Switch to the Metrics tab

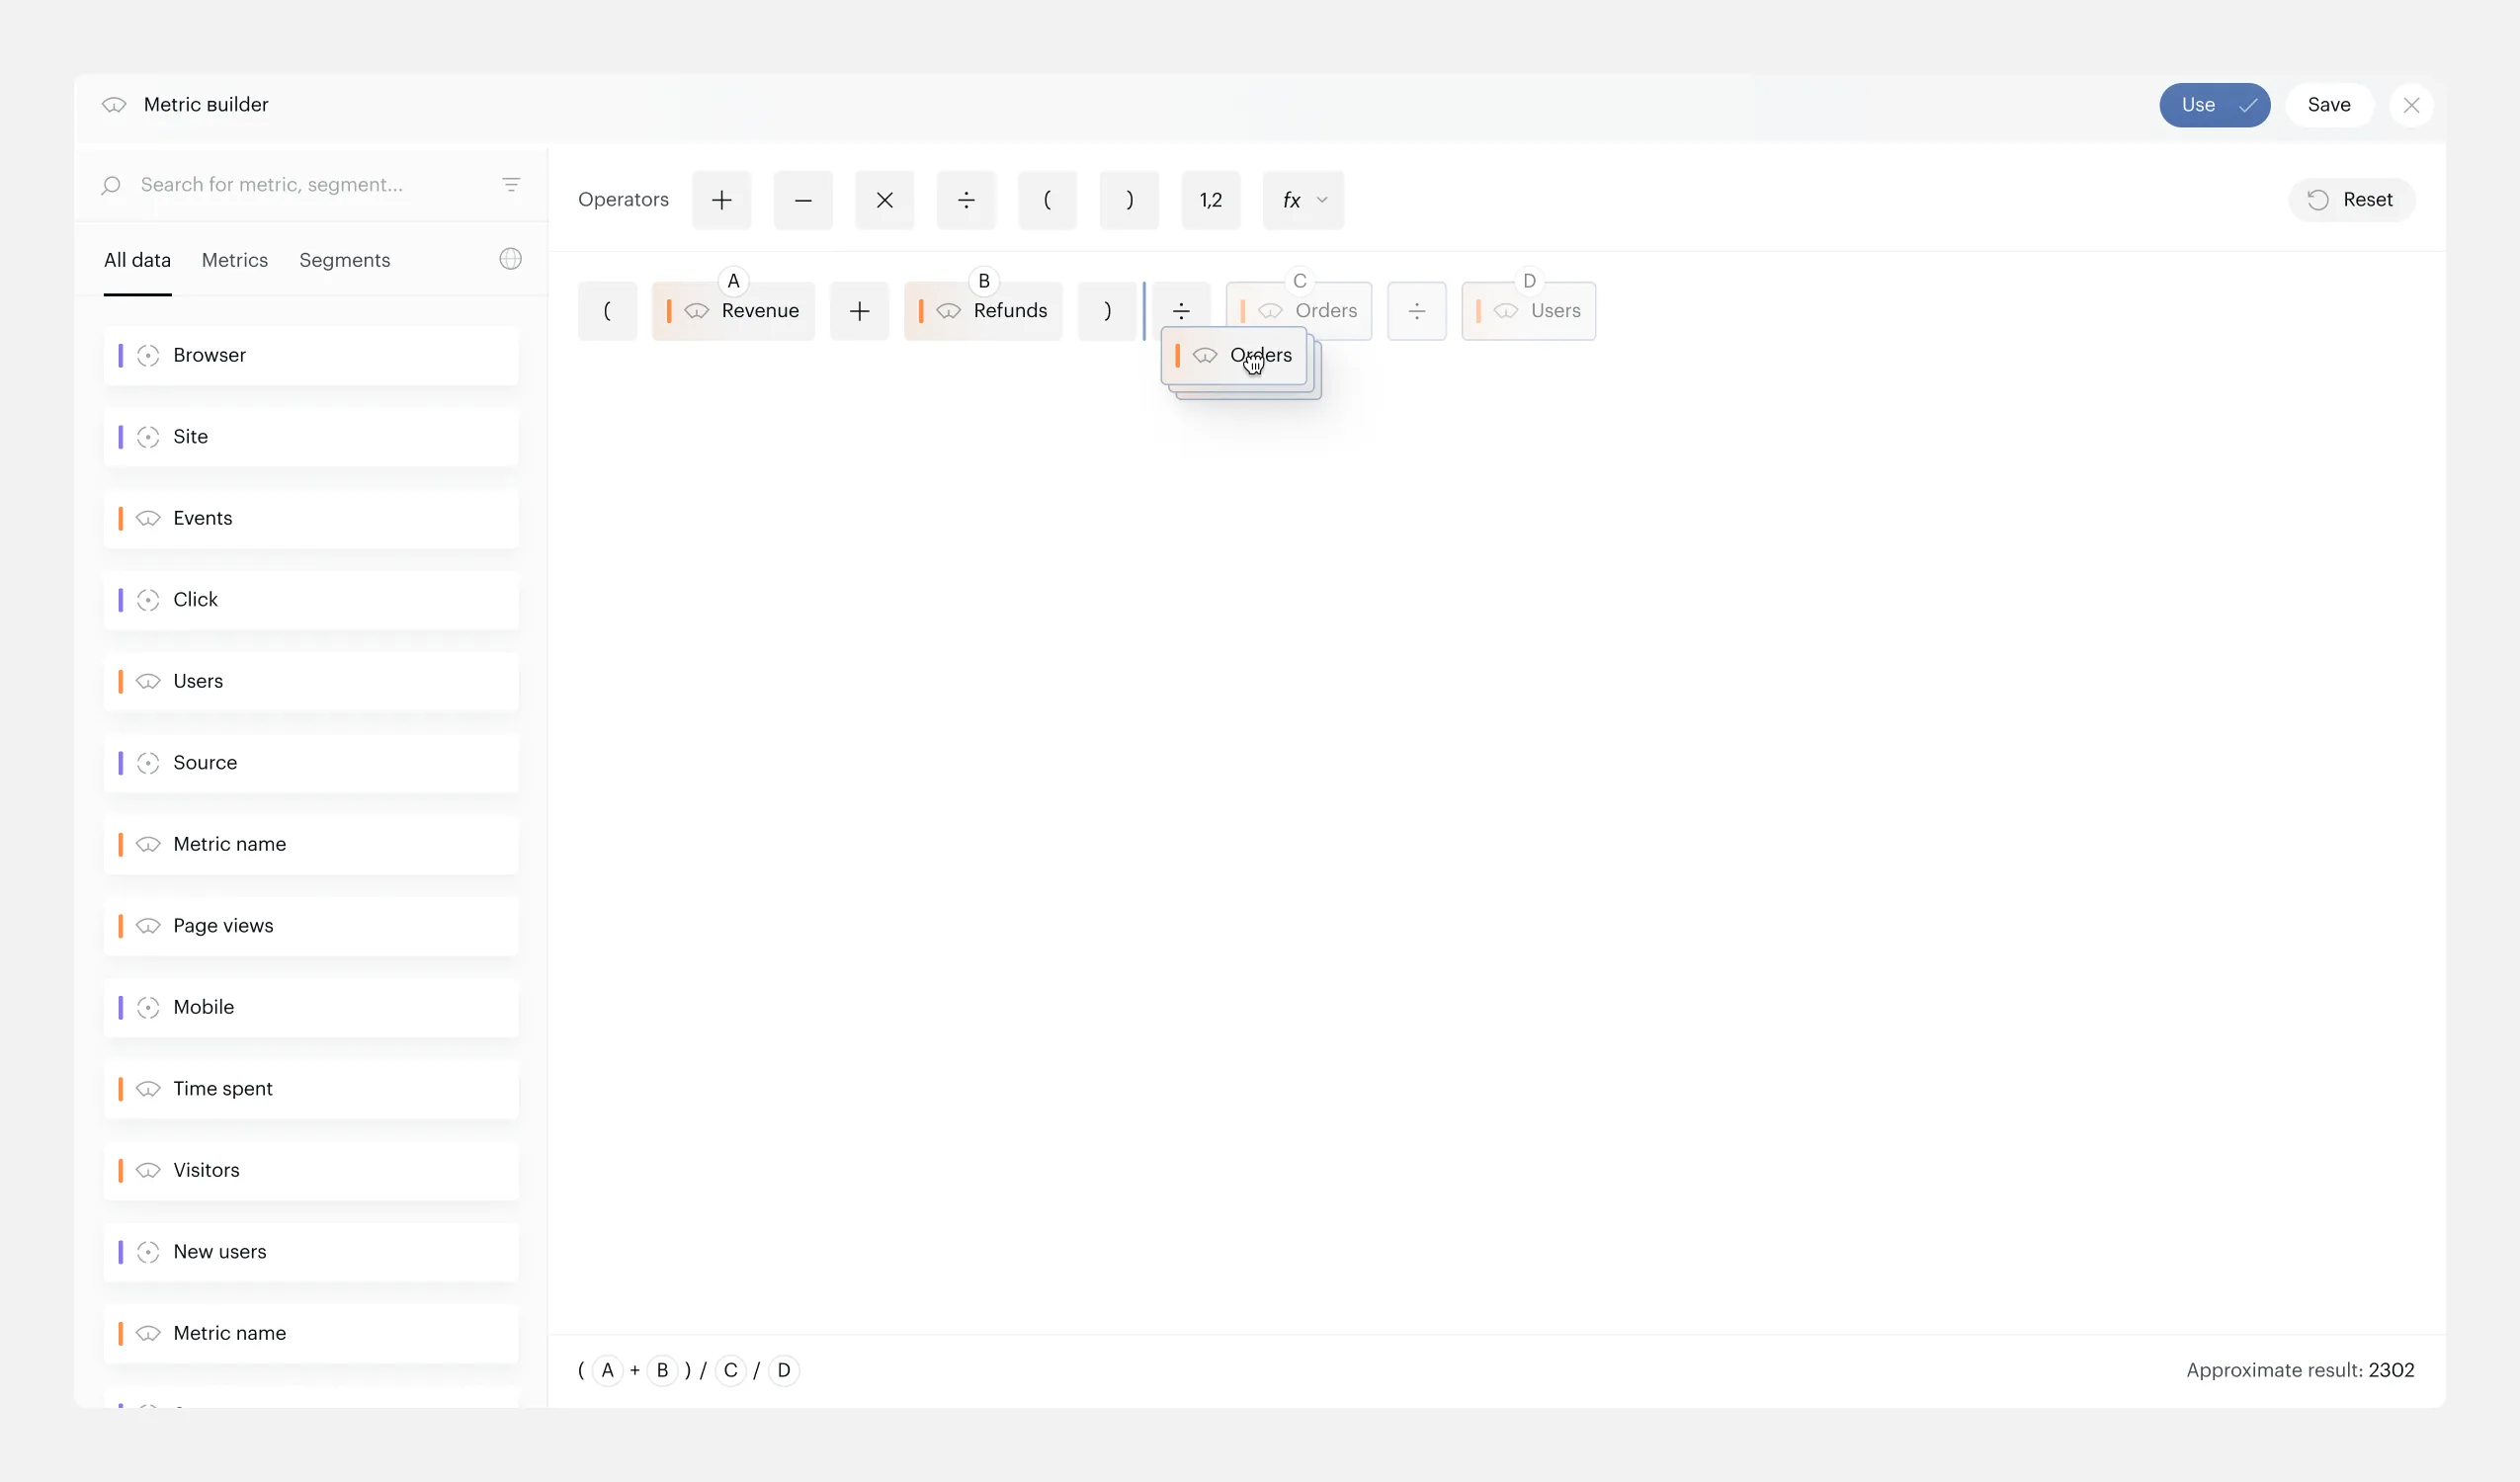235,260
